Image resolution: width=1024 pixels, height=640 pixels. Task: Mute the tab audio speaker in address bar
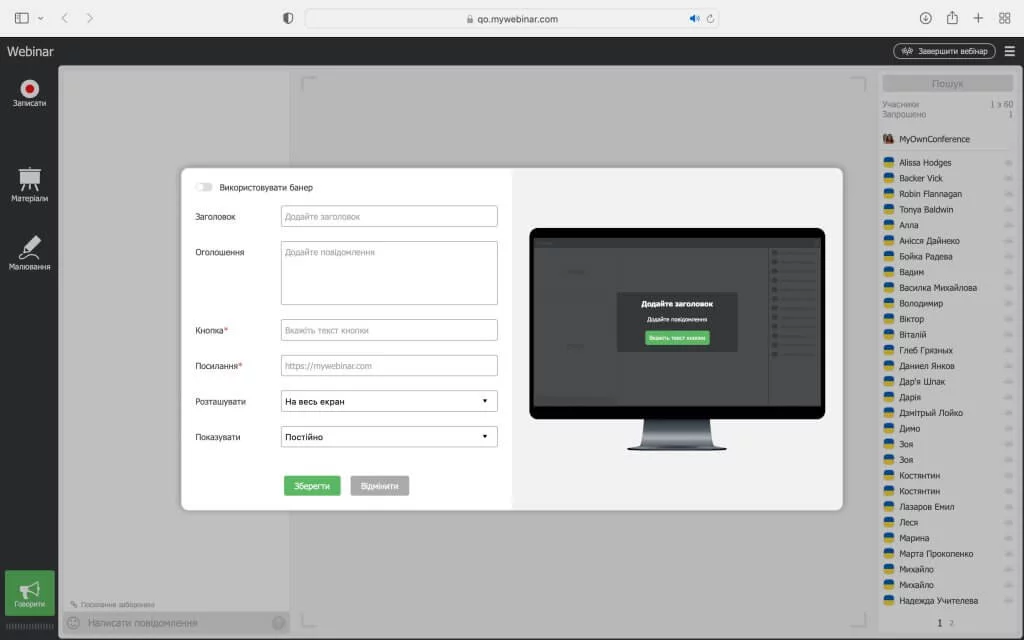point(694,18)
